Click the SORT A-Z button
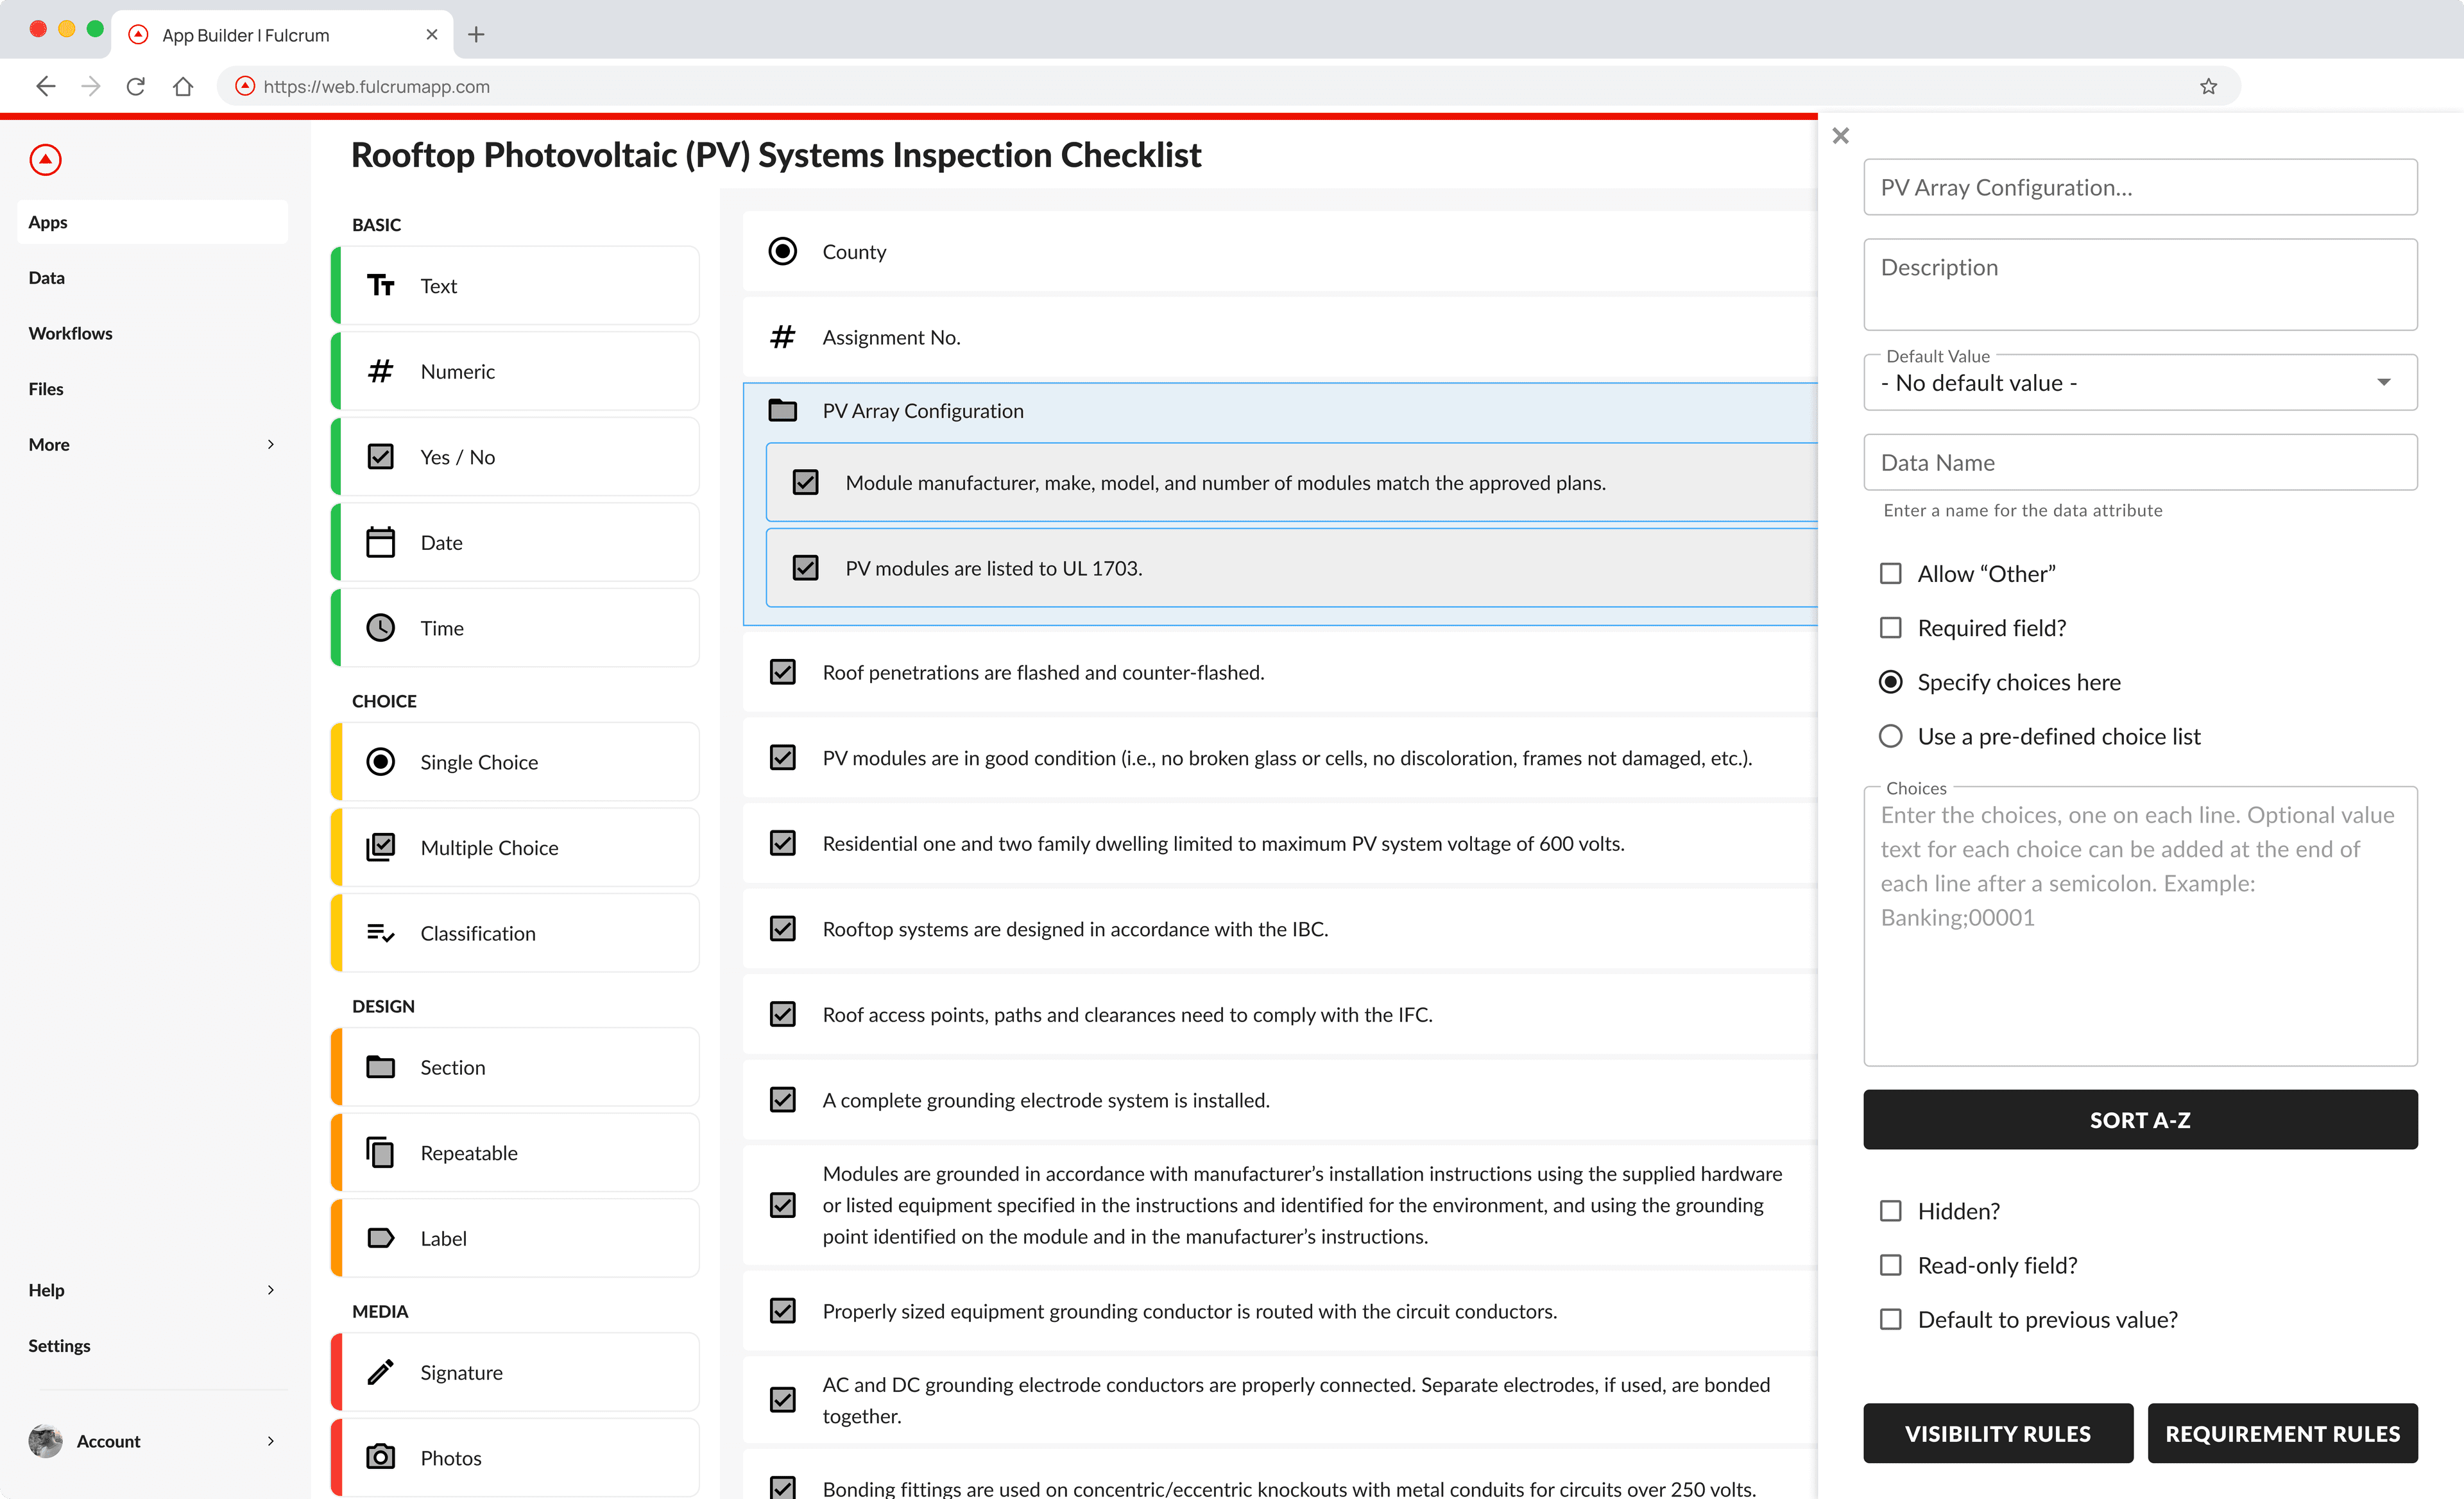Screen dimensions: 2464x1499 (2139, 1119)
